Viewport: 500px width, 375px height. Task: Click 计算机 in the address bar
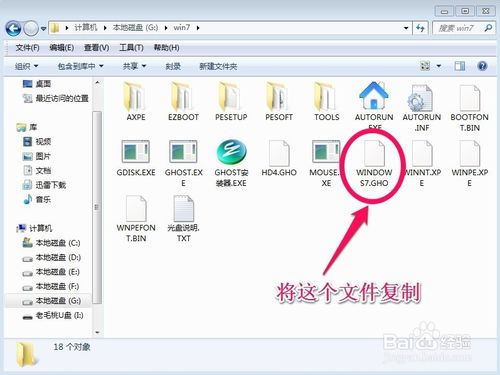86,28
